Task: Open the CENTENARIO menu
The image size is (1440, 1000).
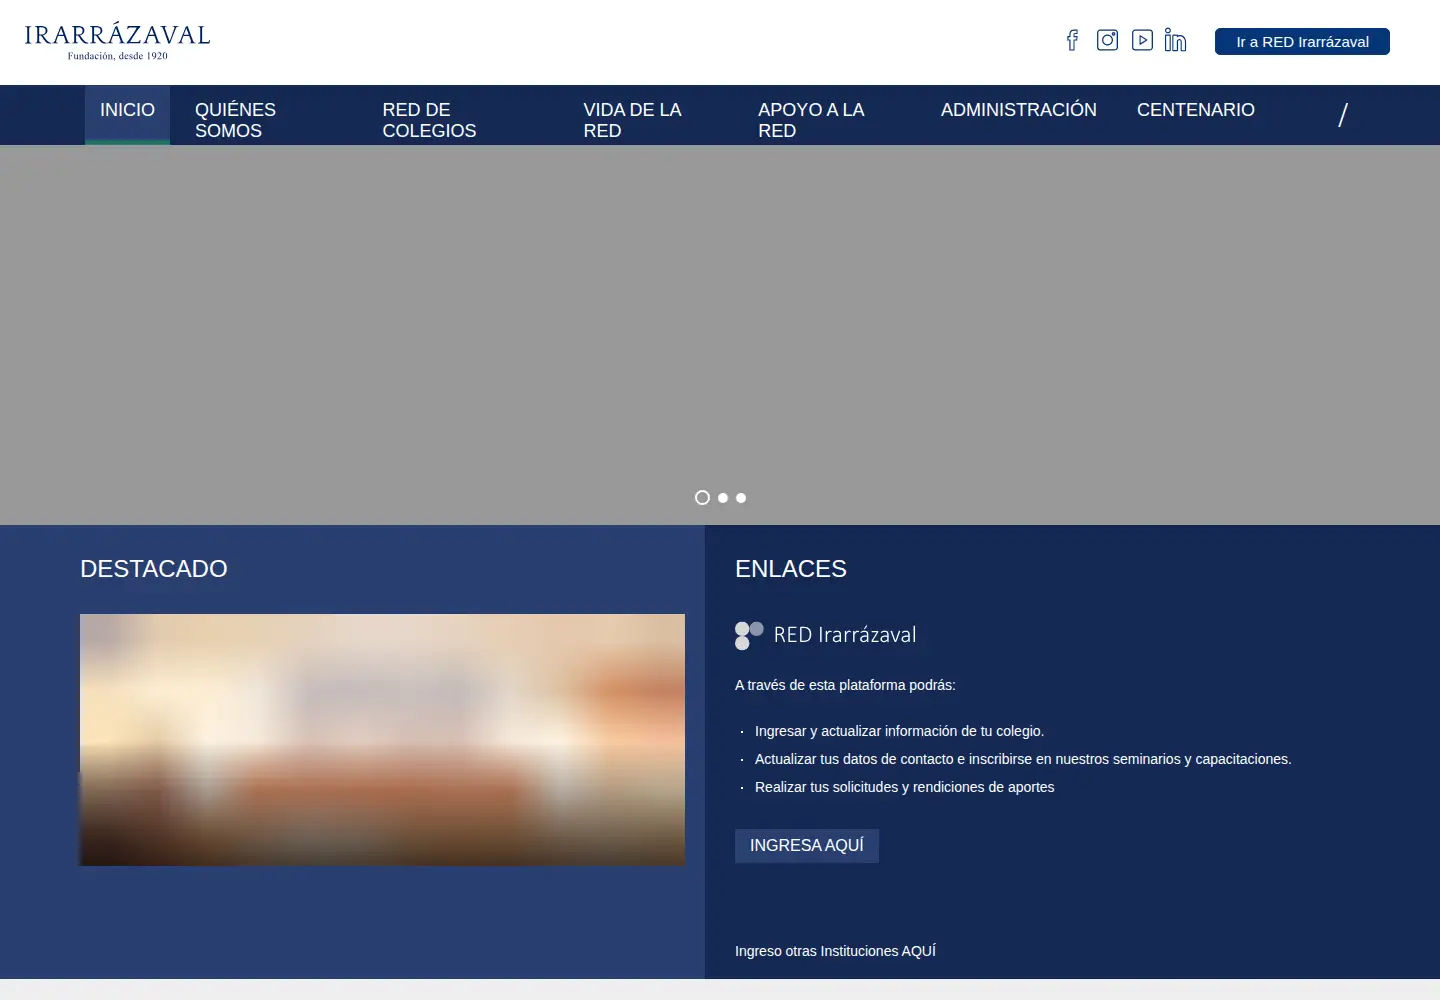Action: (1195, 110)
